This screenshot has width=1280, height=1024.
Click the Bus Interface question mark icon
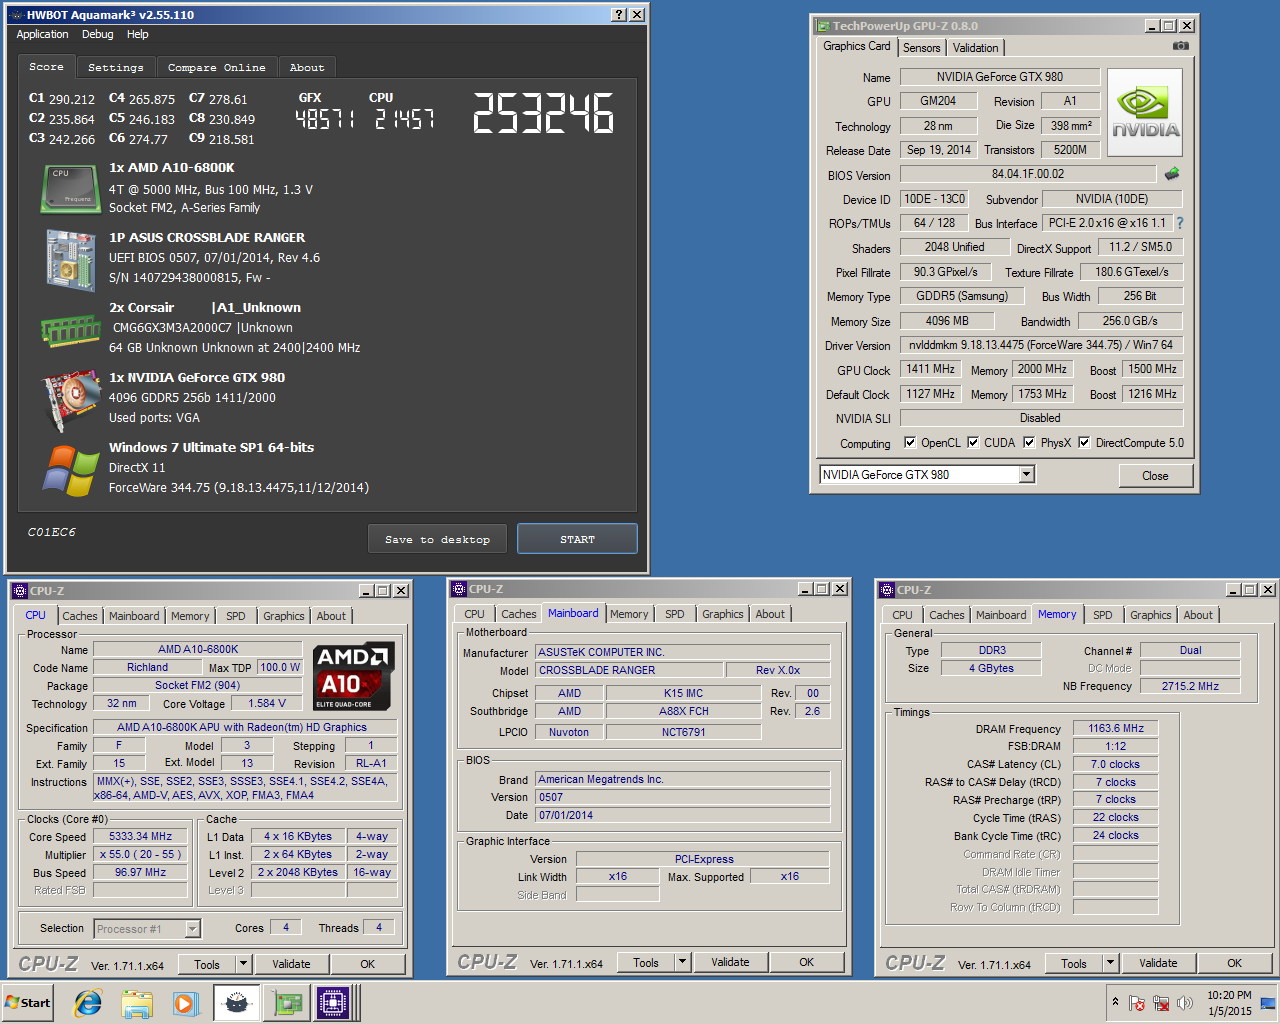tap(1179, 223)
